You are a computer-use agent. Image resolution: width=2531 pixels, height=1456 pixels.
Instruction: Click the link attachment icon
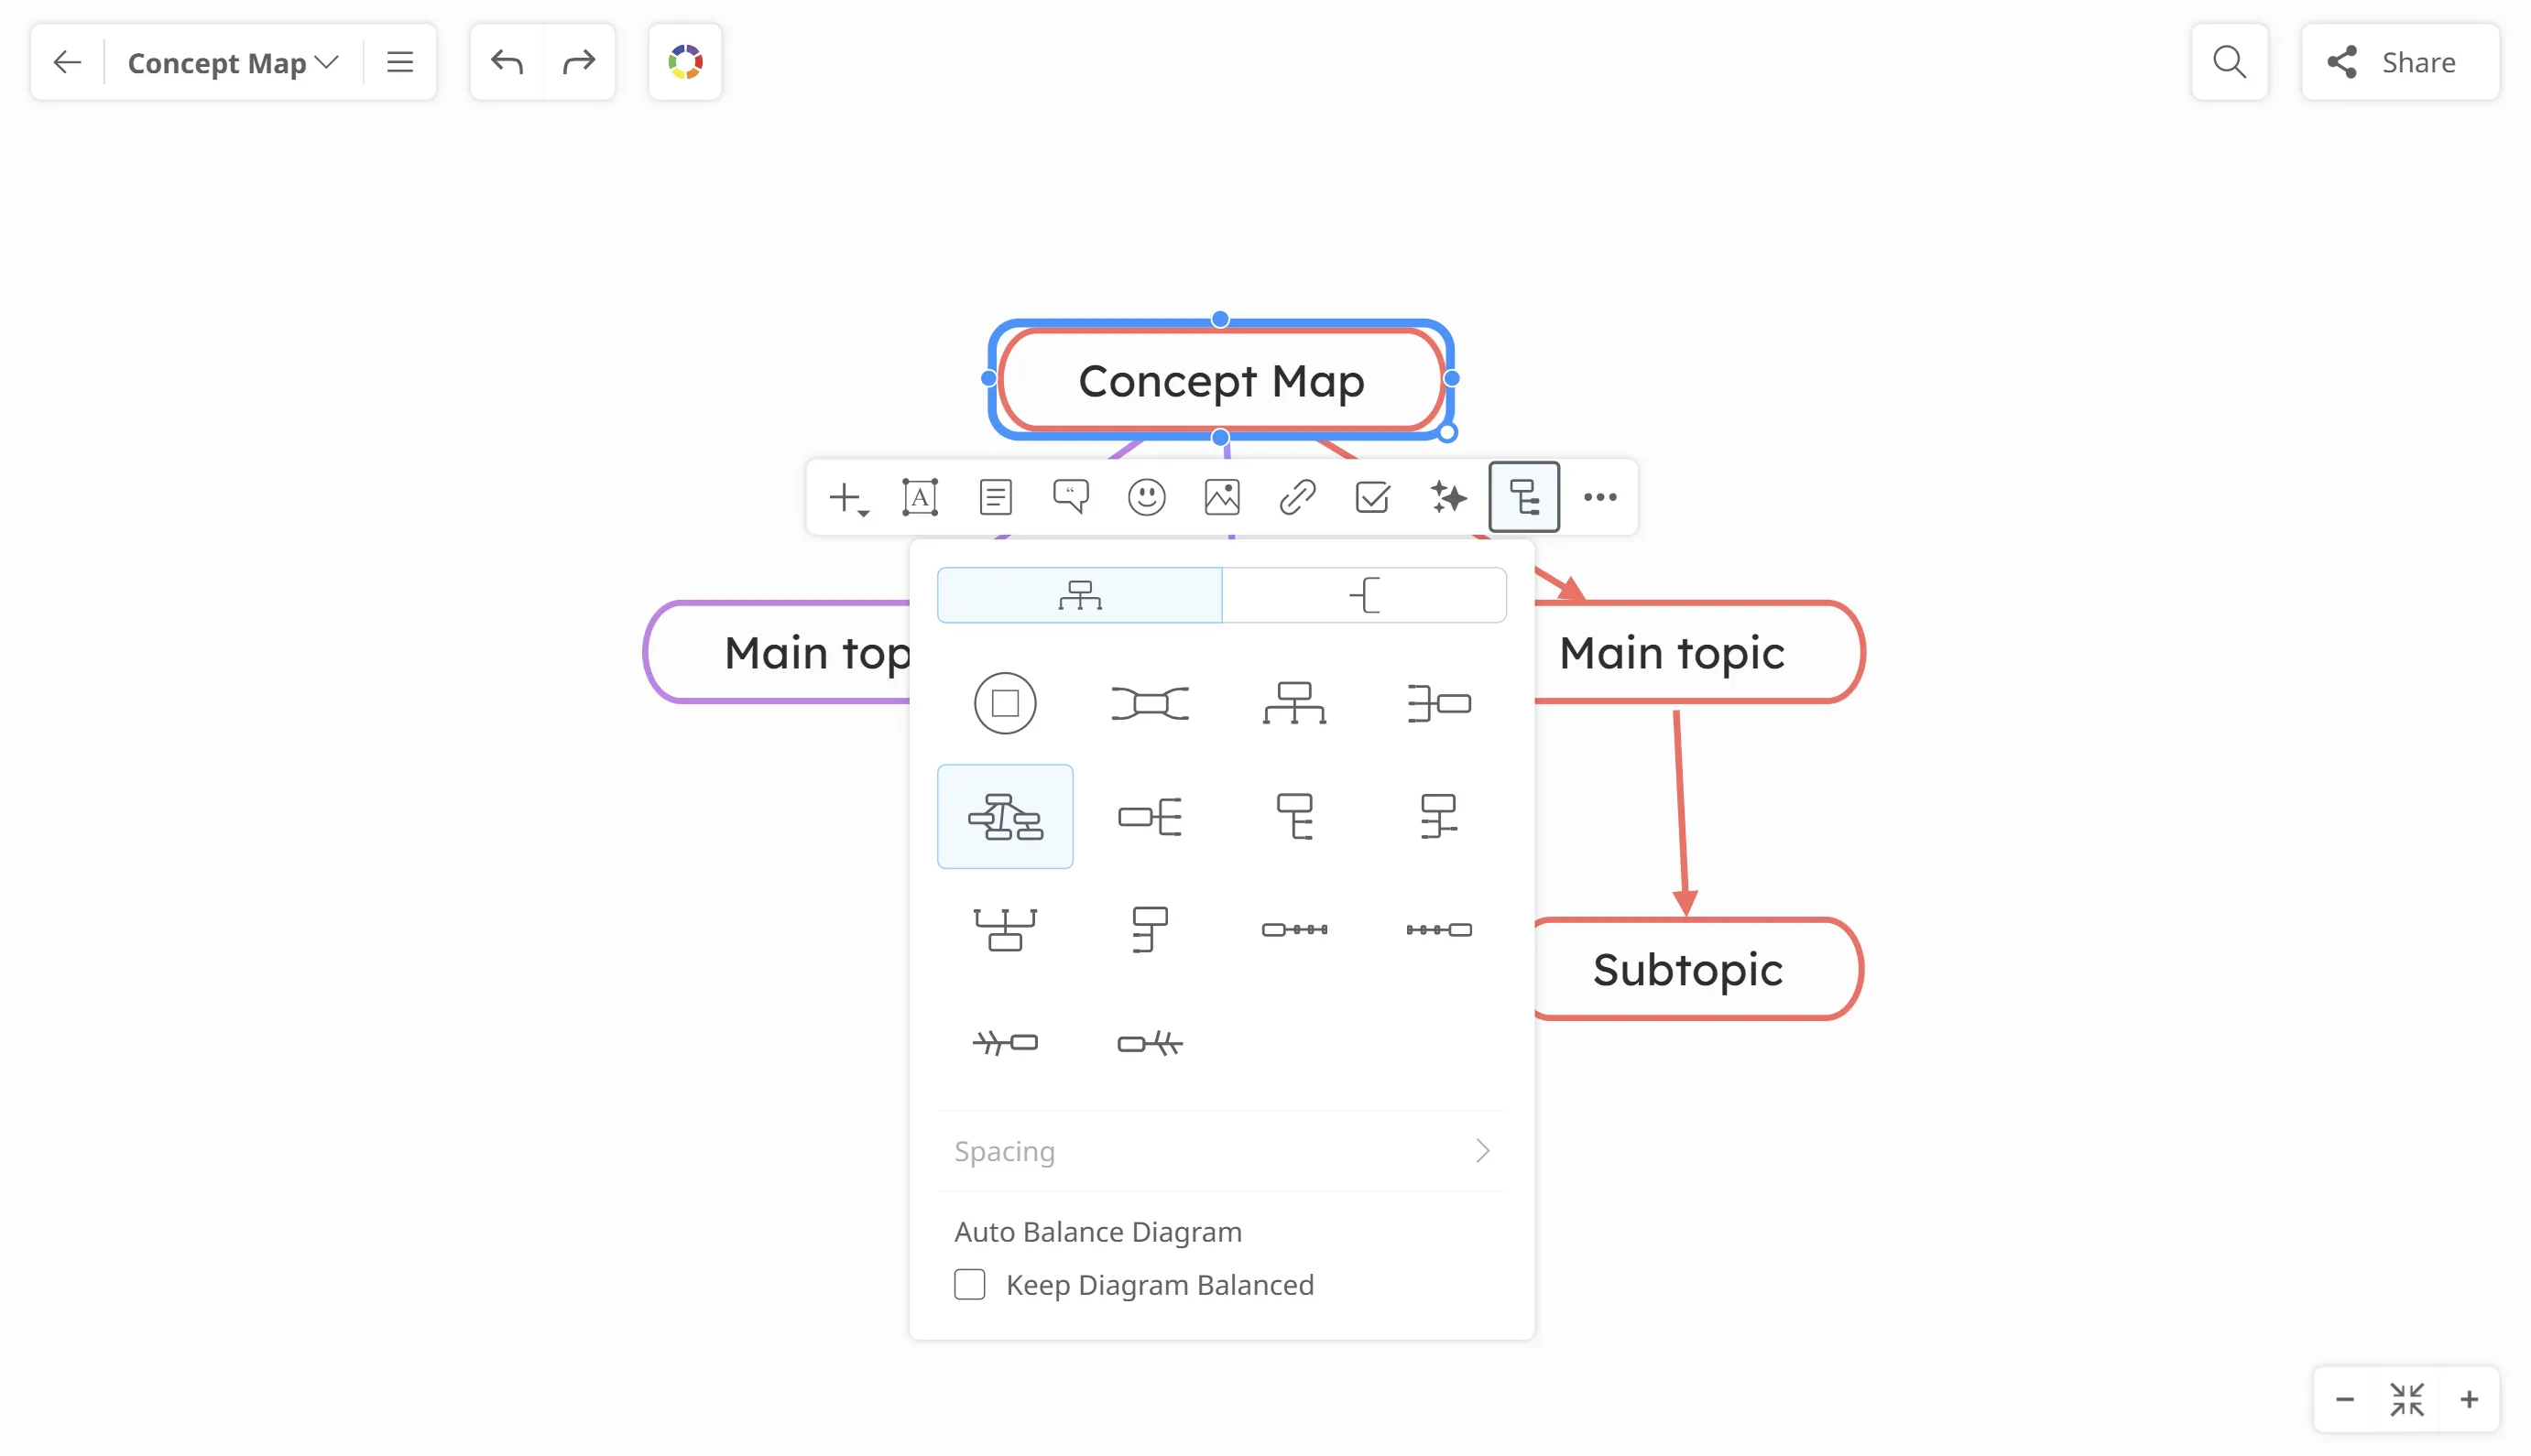point(1297,497)
